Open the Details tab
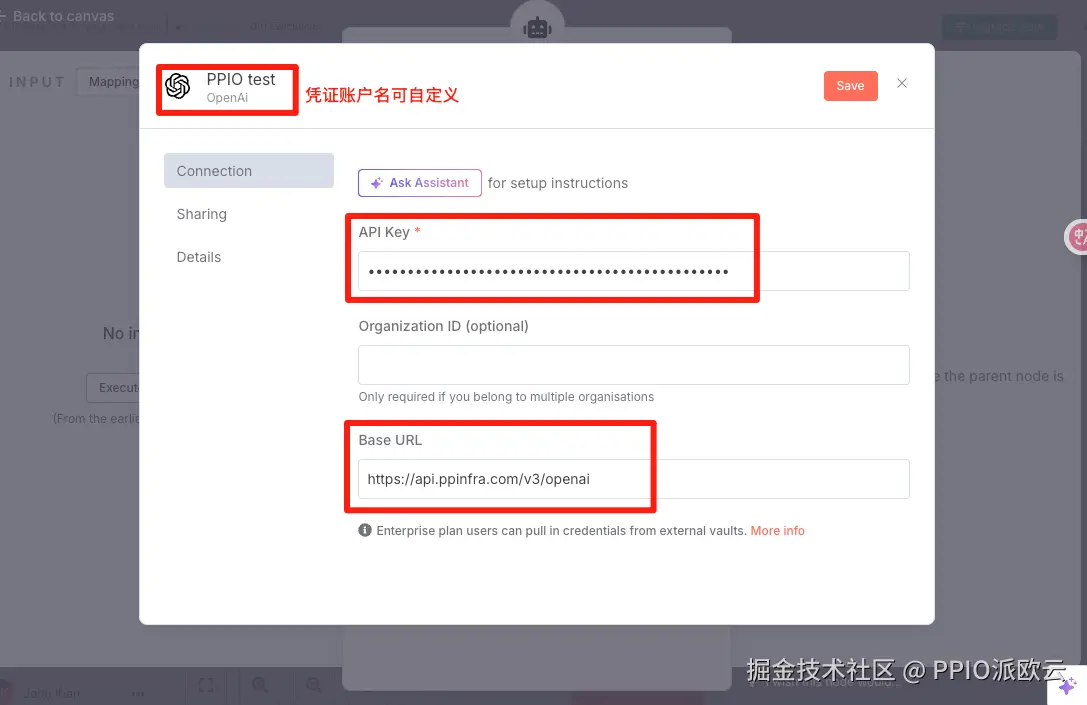The height and width of the screenshot is (705, 1087). [x=199, y=257]
